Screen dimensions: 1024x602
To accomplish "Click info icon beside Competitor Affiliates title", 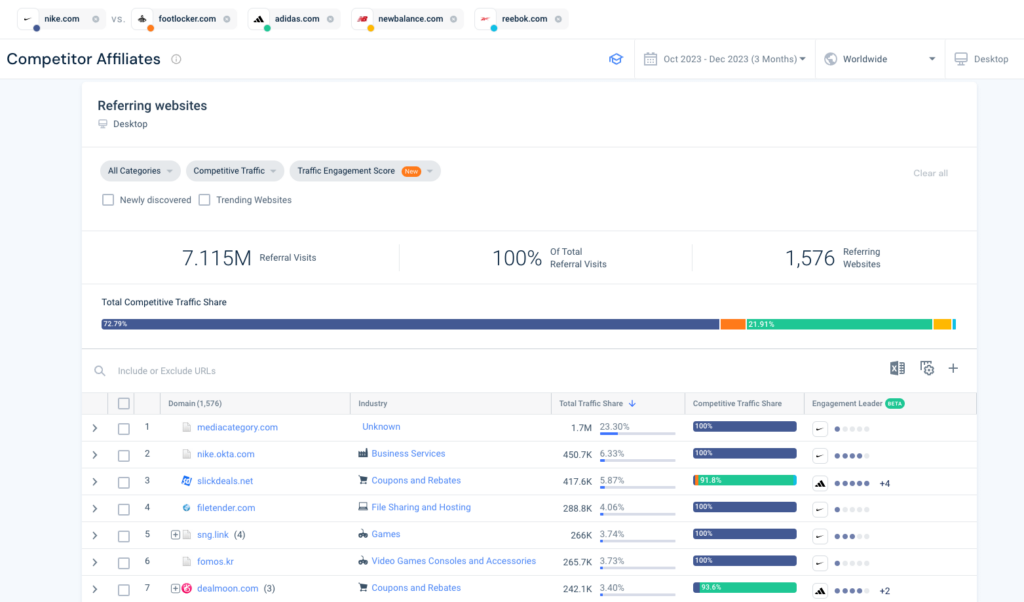I will click(176, 59).
